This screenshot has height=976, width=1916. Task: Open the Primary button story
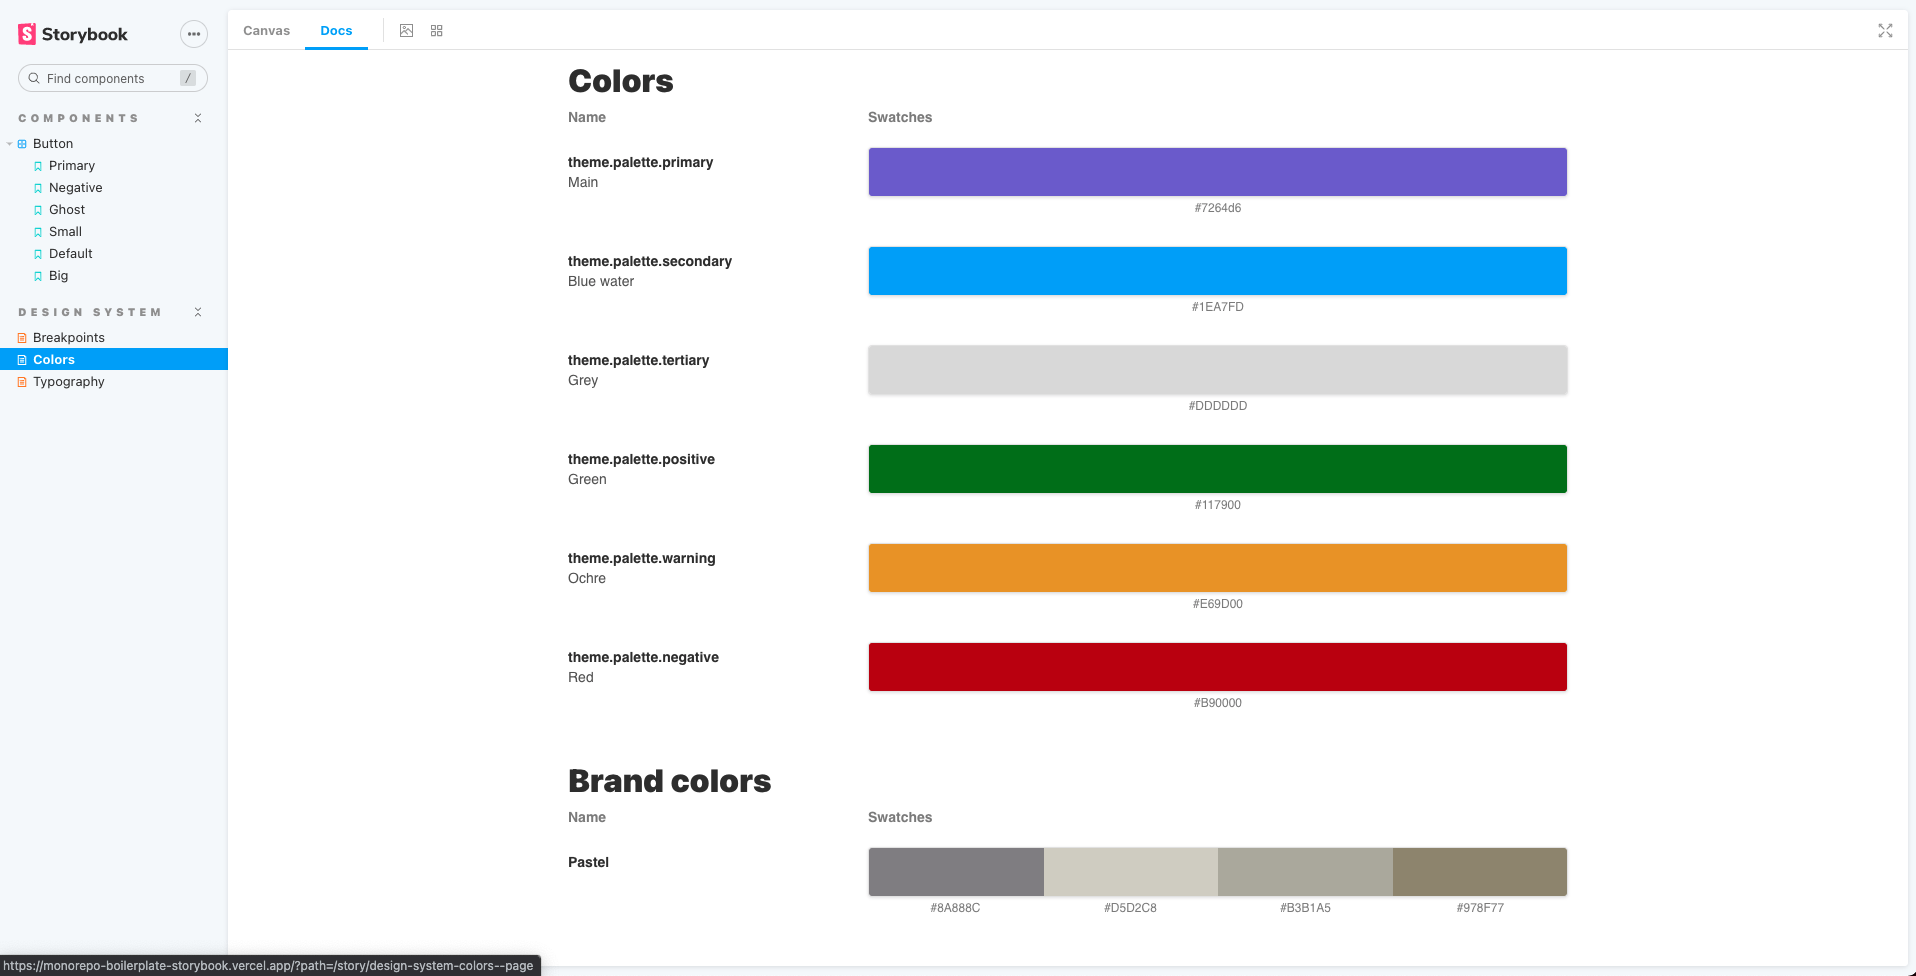click(x=72, y=166)
